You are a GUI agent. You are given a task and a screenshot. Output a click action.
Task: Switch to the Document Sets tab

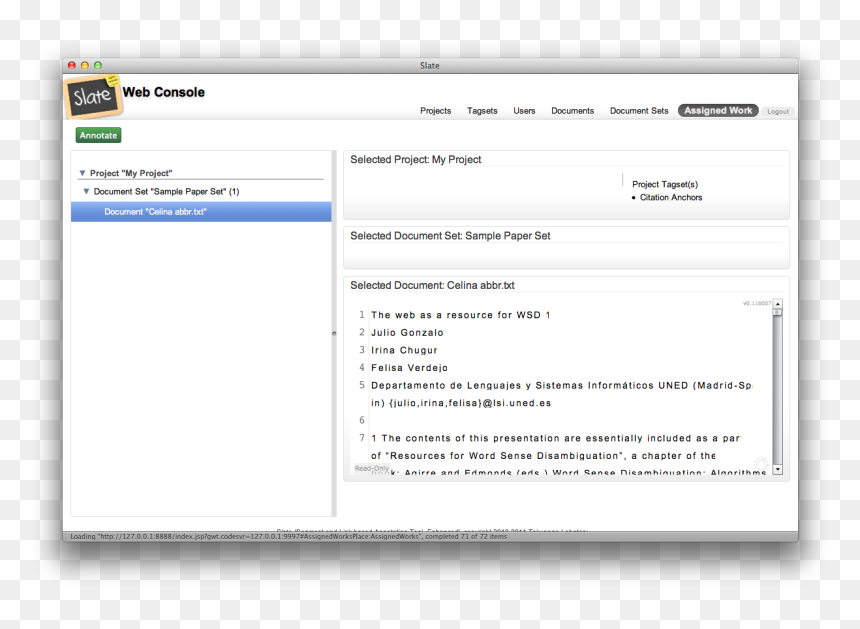pyautogui.click(x=639, y=111)
